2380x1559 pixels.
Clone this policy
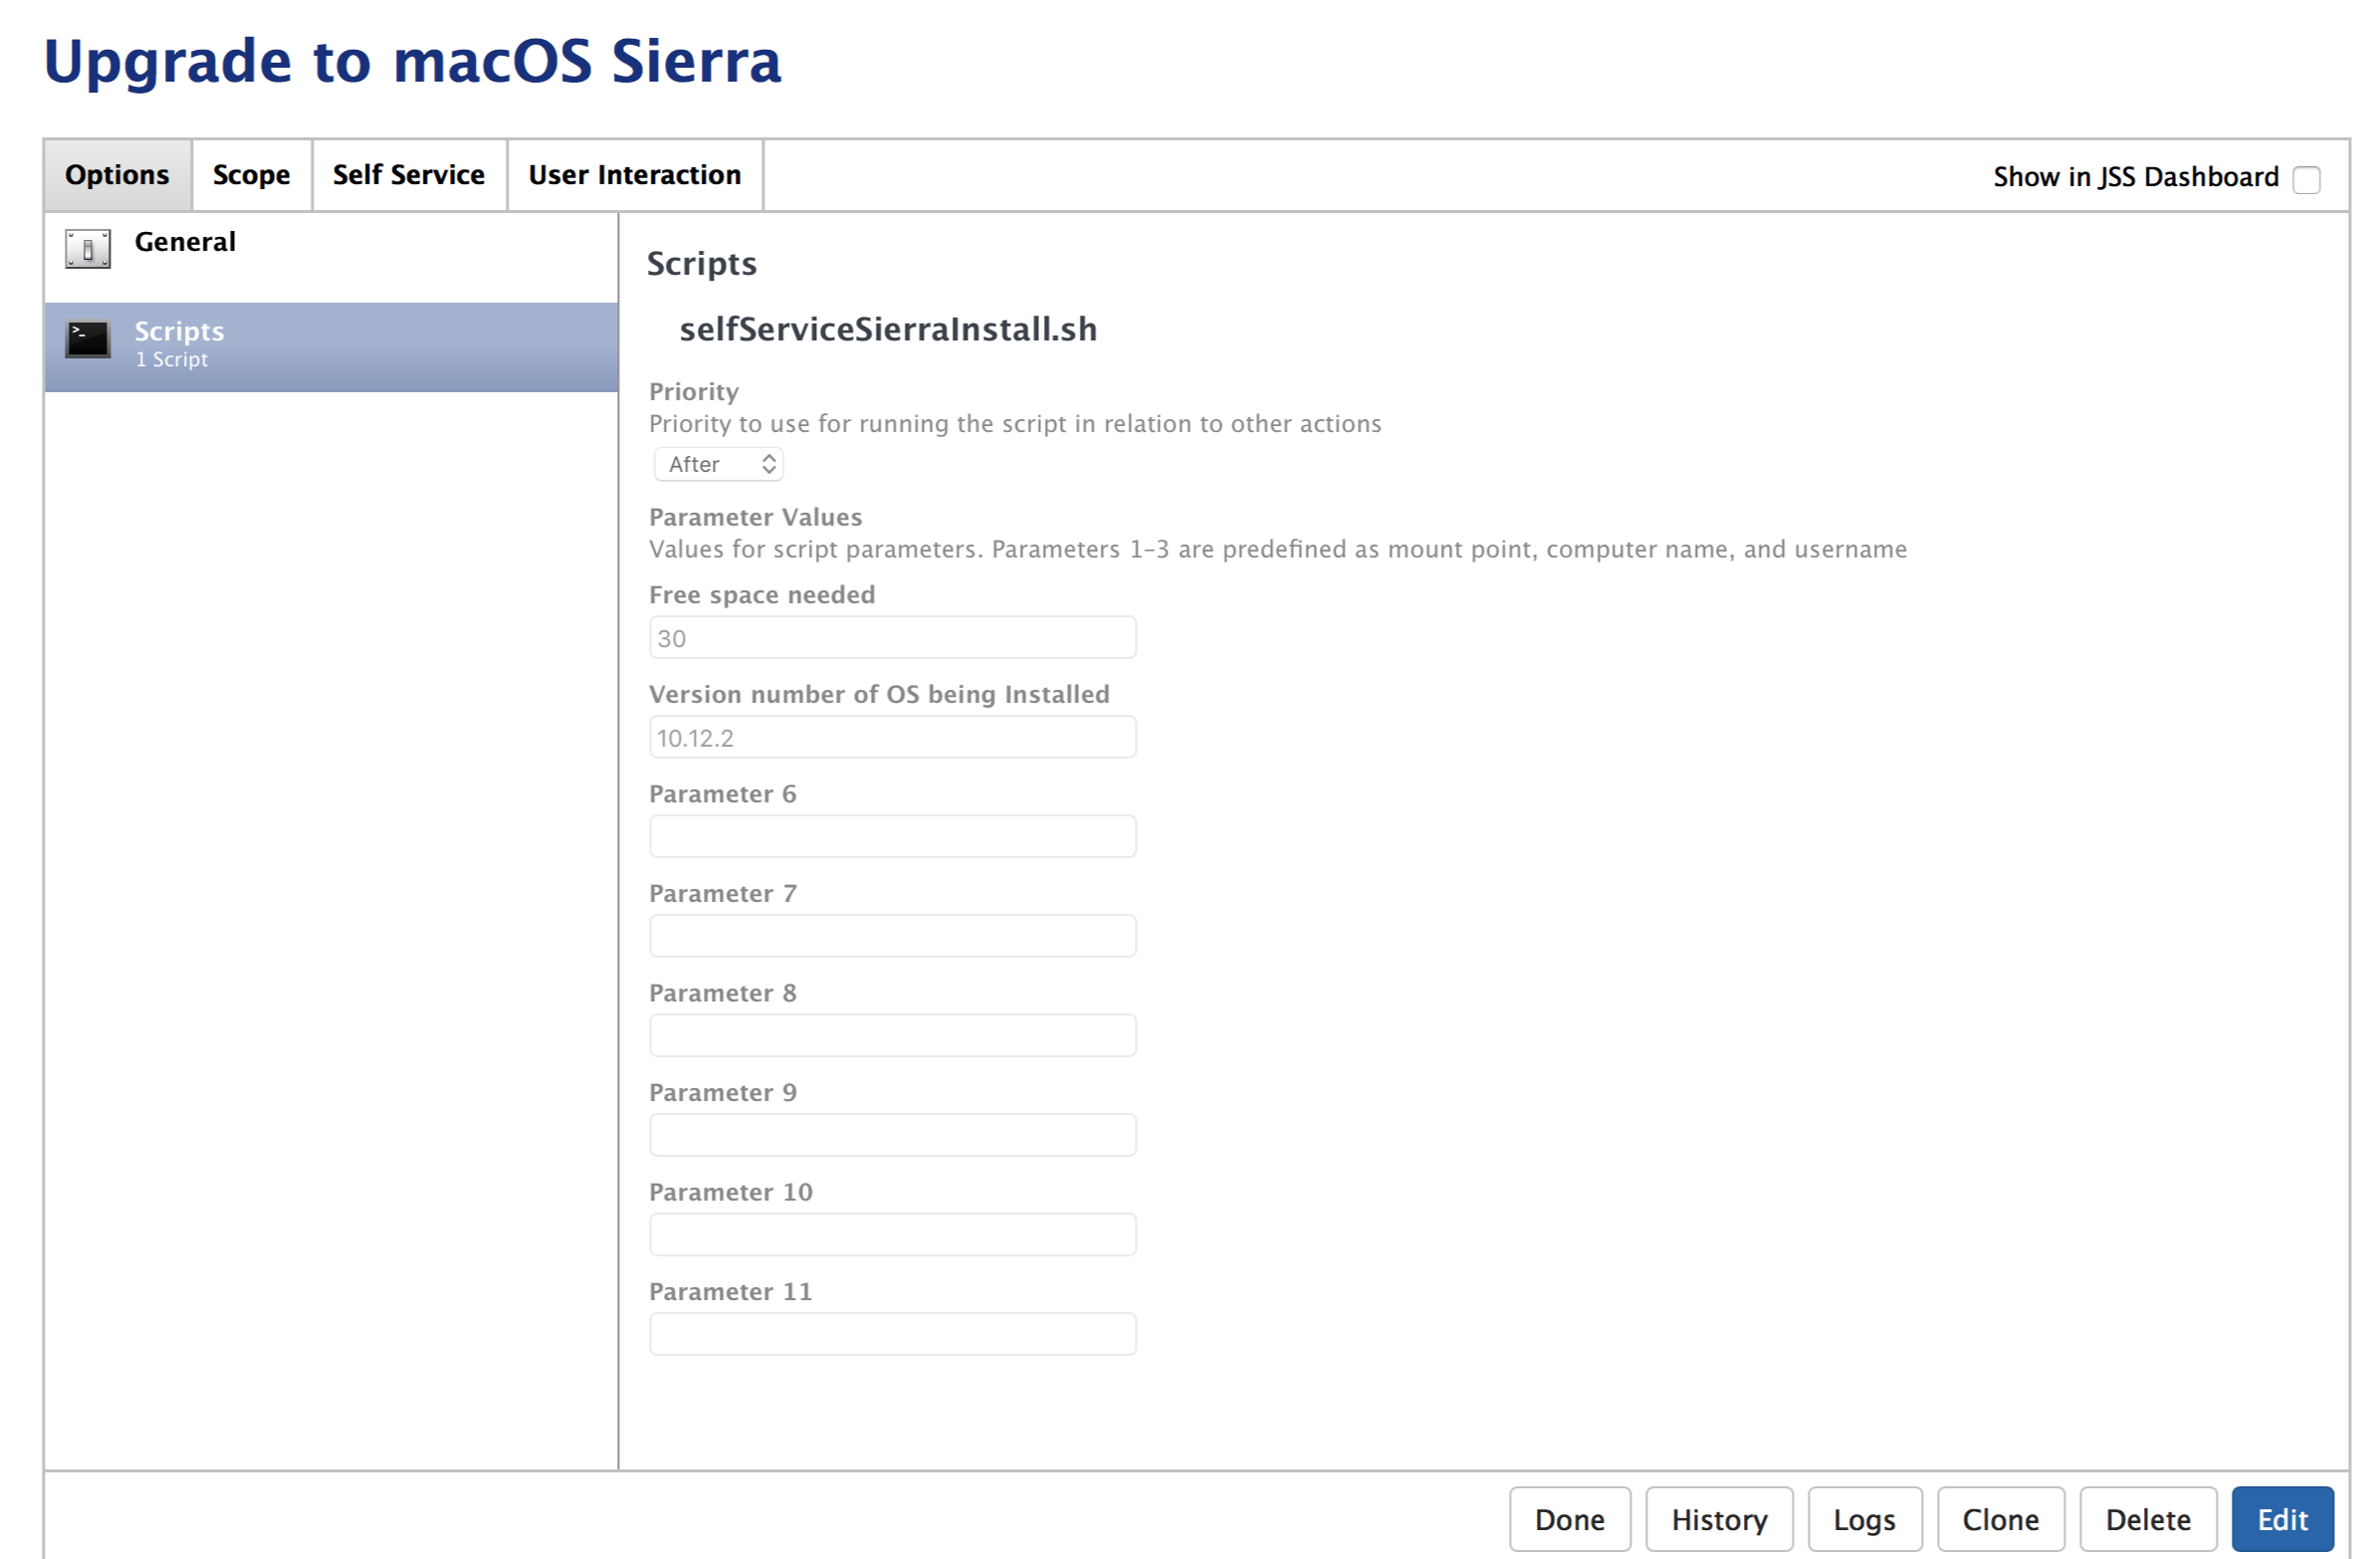click(x=2000, y=1519)
